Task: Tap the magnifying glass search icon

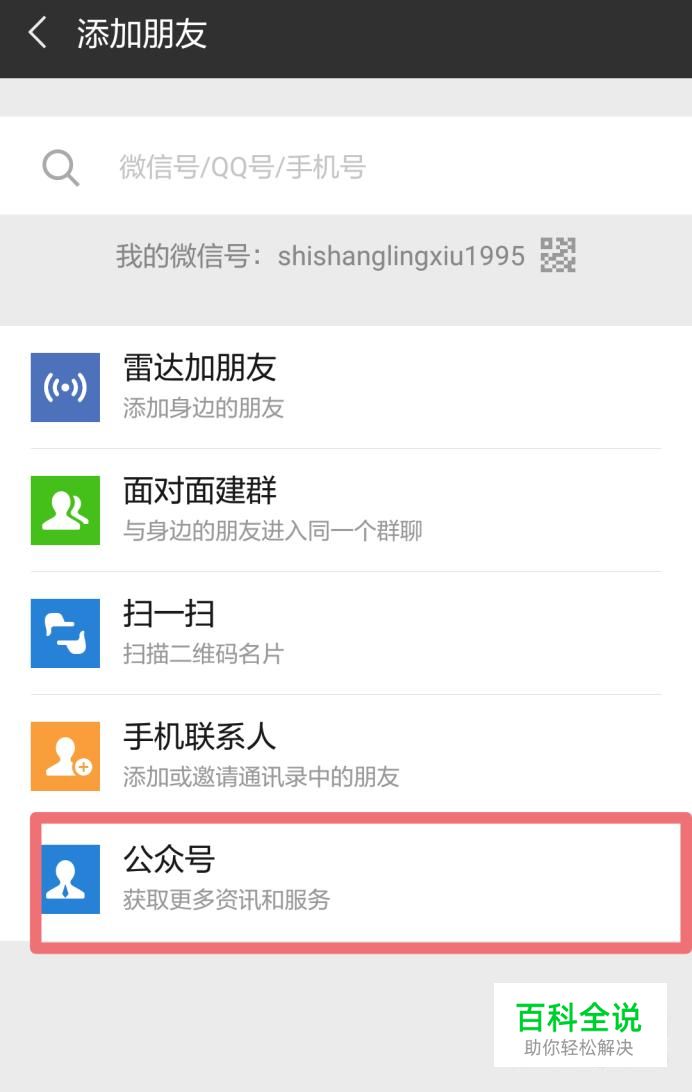Action: 61,168
